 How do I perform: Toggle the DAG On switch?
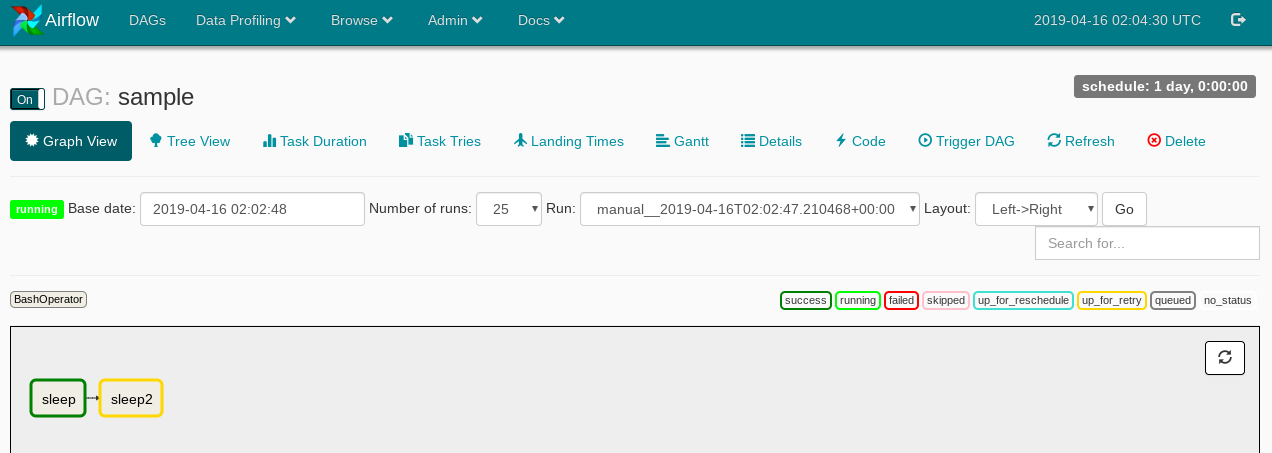[27, 99]
